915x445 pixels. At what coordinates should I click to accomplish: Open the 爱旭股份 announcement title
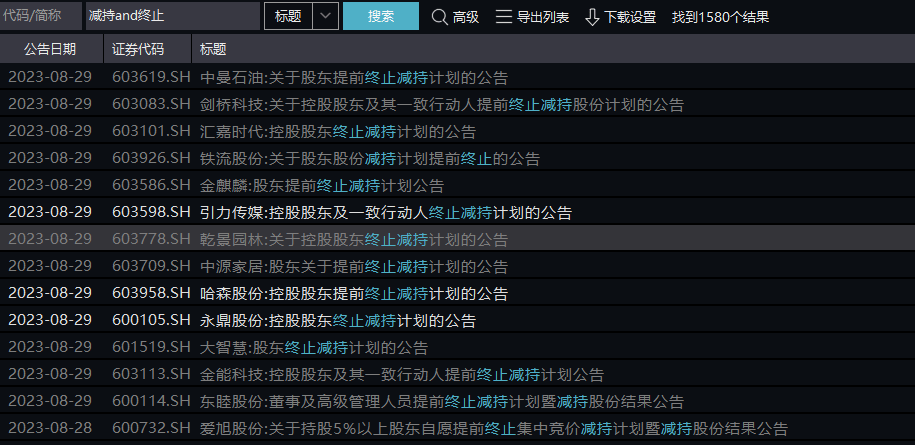(x=494, y=429)
